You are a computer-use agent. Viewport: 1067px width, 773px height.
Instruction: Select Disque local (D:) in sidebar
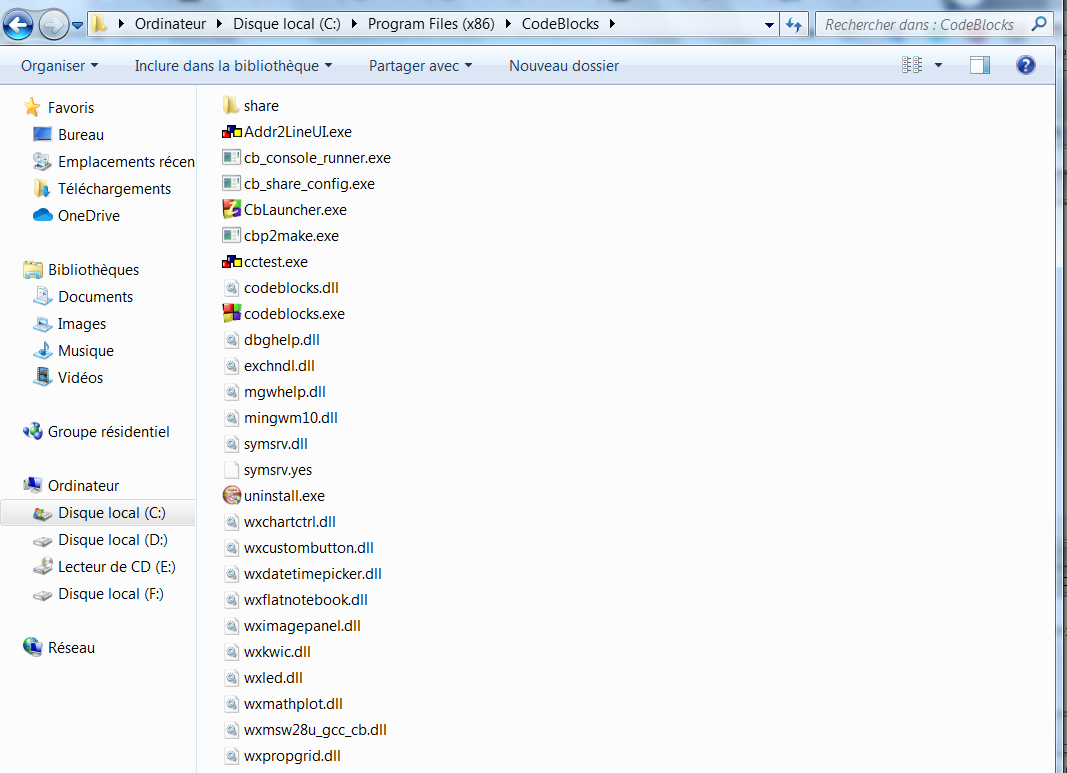point(112,540)
